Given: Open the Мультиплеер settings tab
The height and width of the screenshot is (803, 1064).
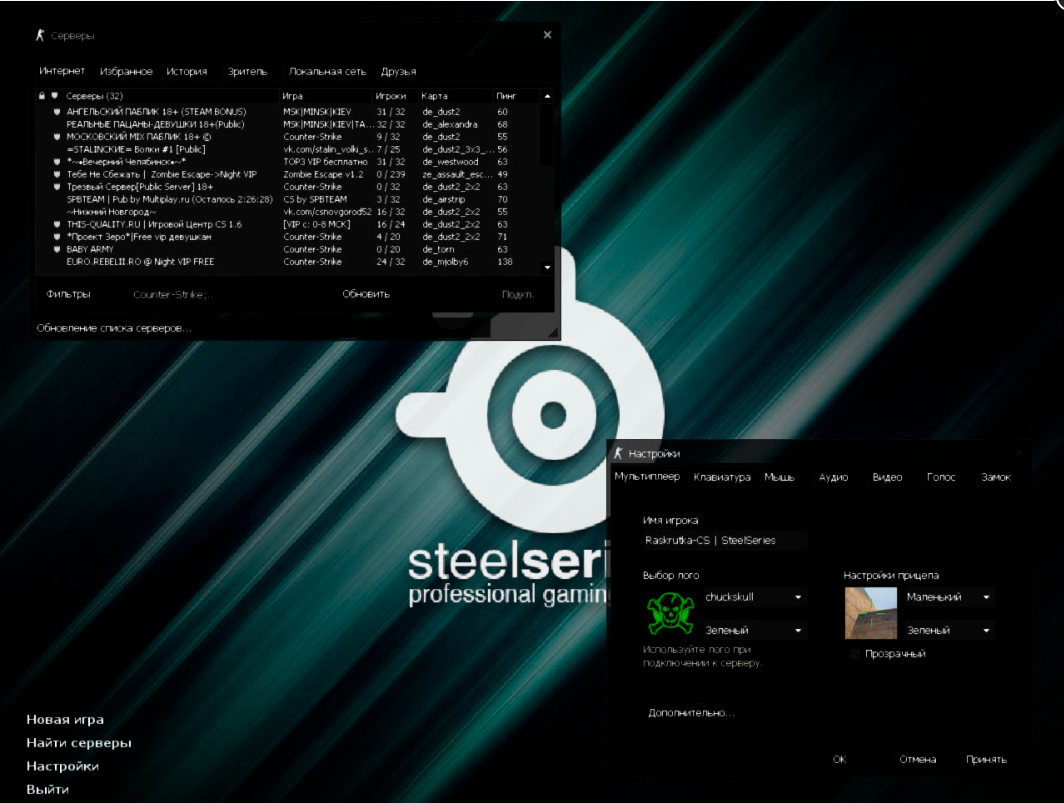Looking at the screenshot, I should [x=647, y=477].
